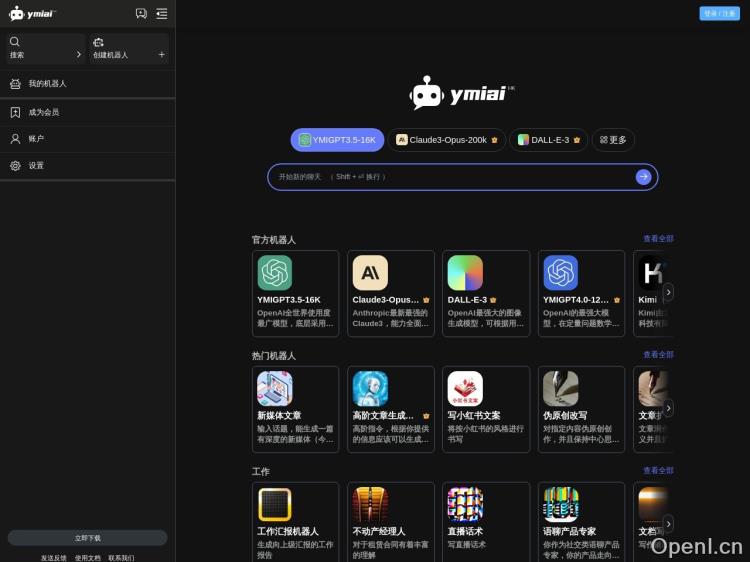The width and height of the screenshot is (750, 562).
Task: Open 设置 settings menu item
Action: [88, 166]
